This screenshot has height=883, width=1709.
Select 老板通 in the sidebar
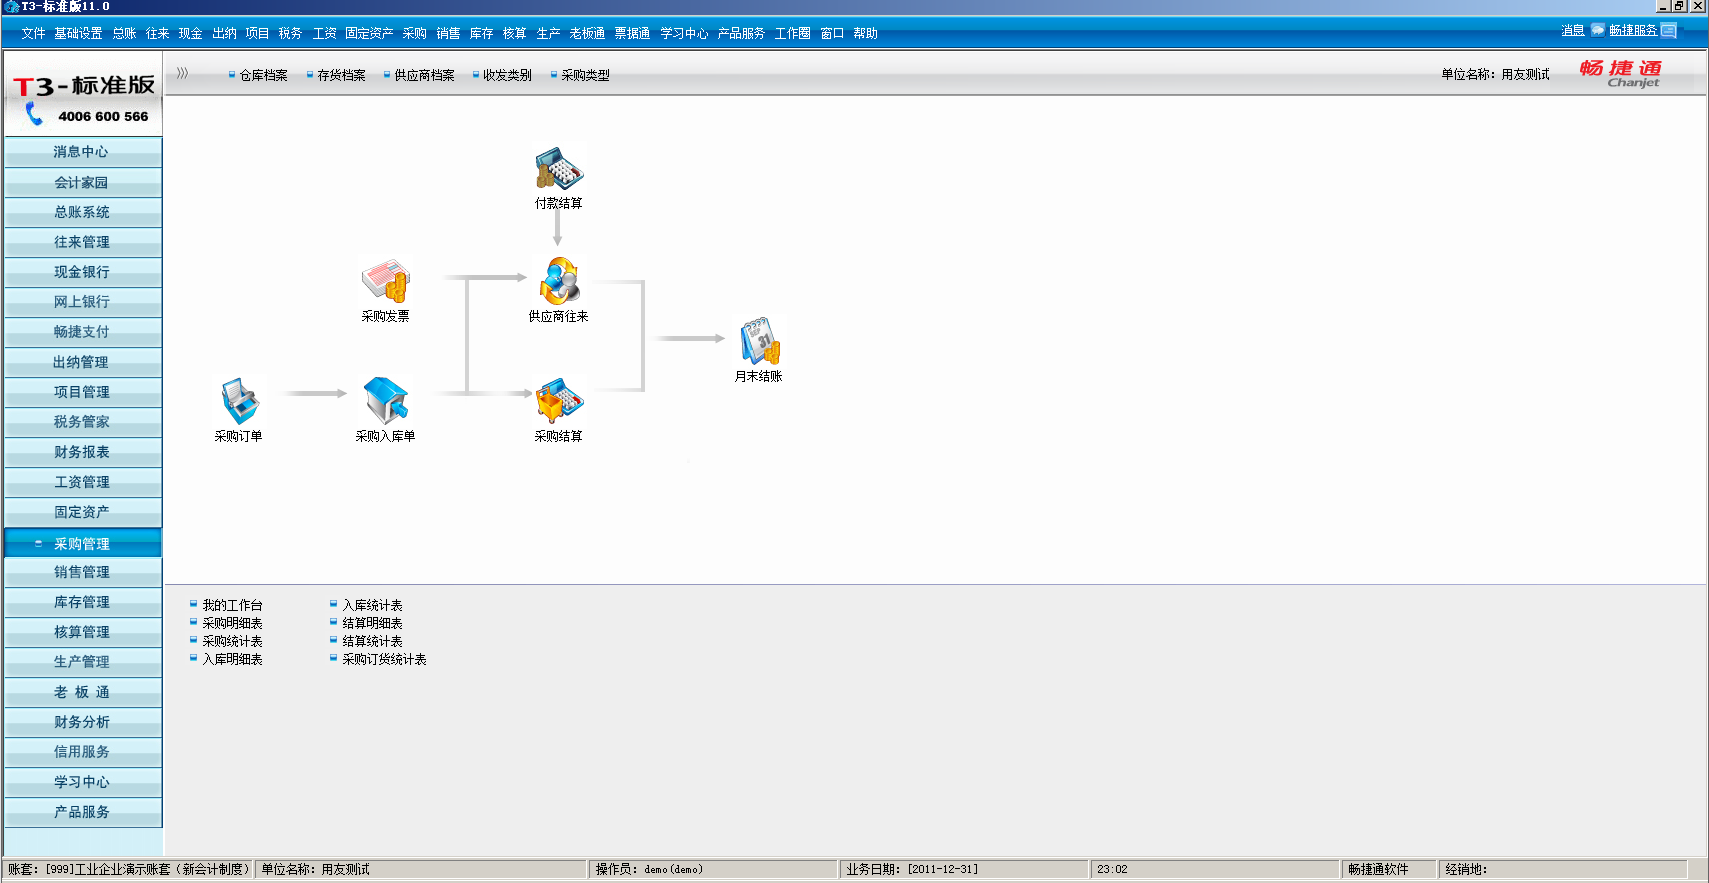tap(83, 692)
